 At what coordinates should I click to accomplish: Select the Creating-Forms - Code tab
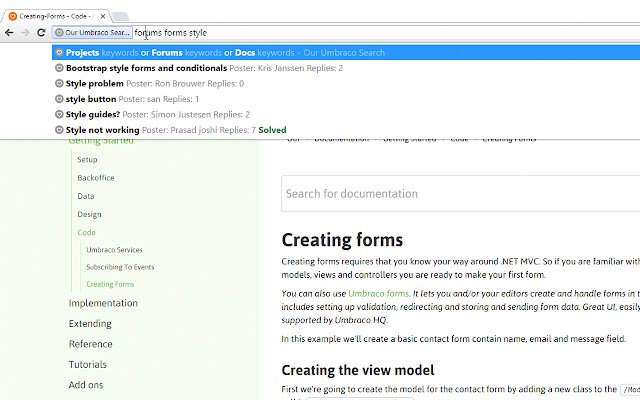click(x=56, y=16)
